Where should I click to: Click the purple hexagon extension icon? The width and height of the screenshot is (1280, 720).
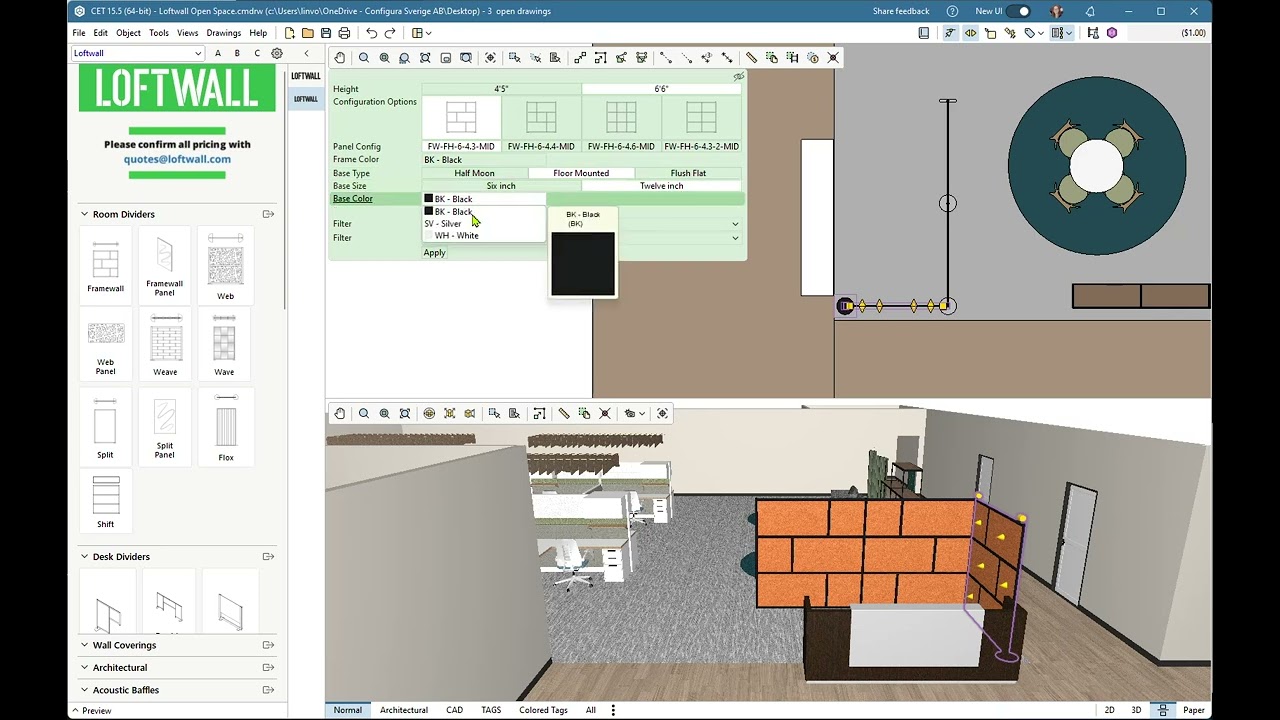pos(1112,33)
